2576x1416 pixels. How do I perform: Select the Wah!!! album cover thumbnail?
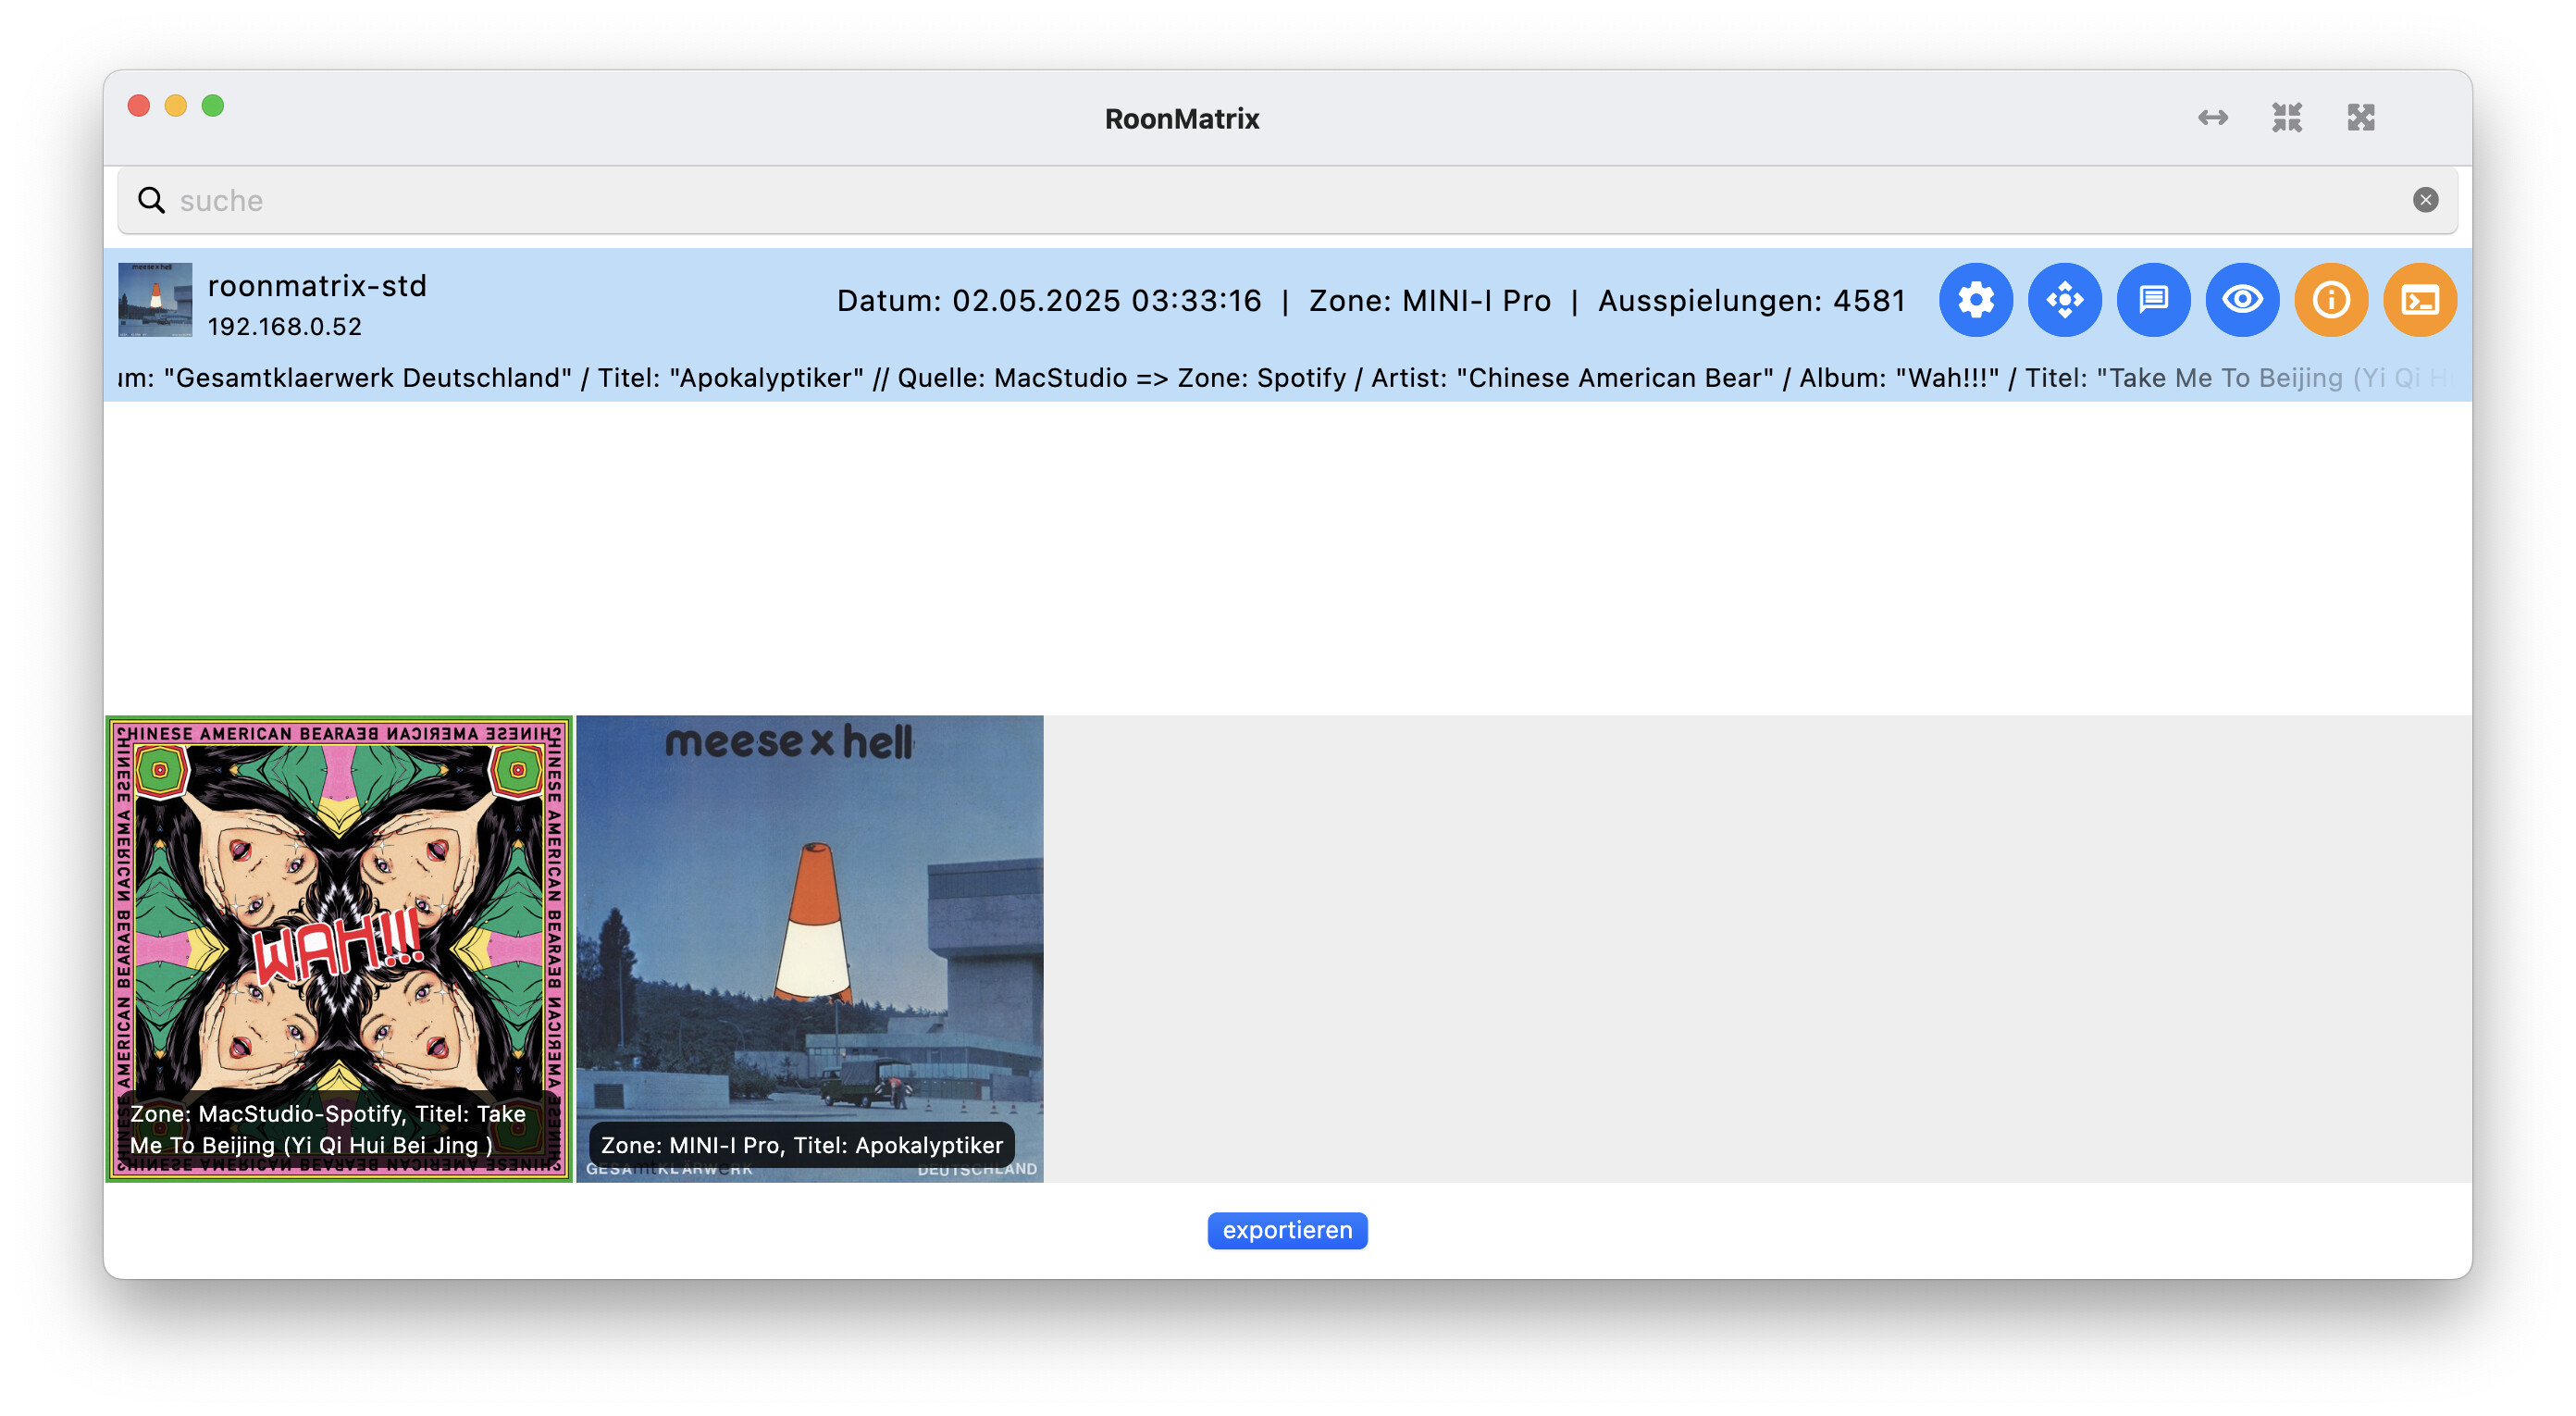click(339, 948)
